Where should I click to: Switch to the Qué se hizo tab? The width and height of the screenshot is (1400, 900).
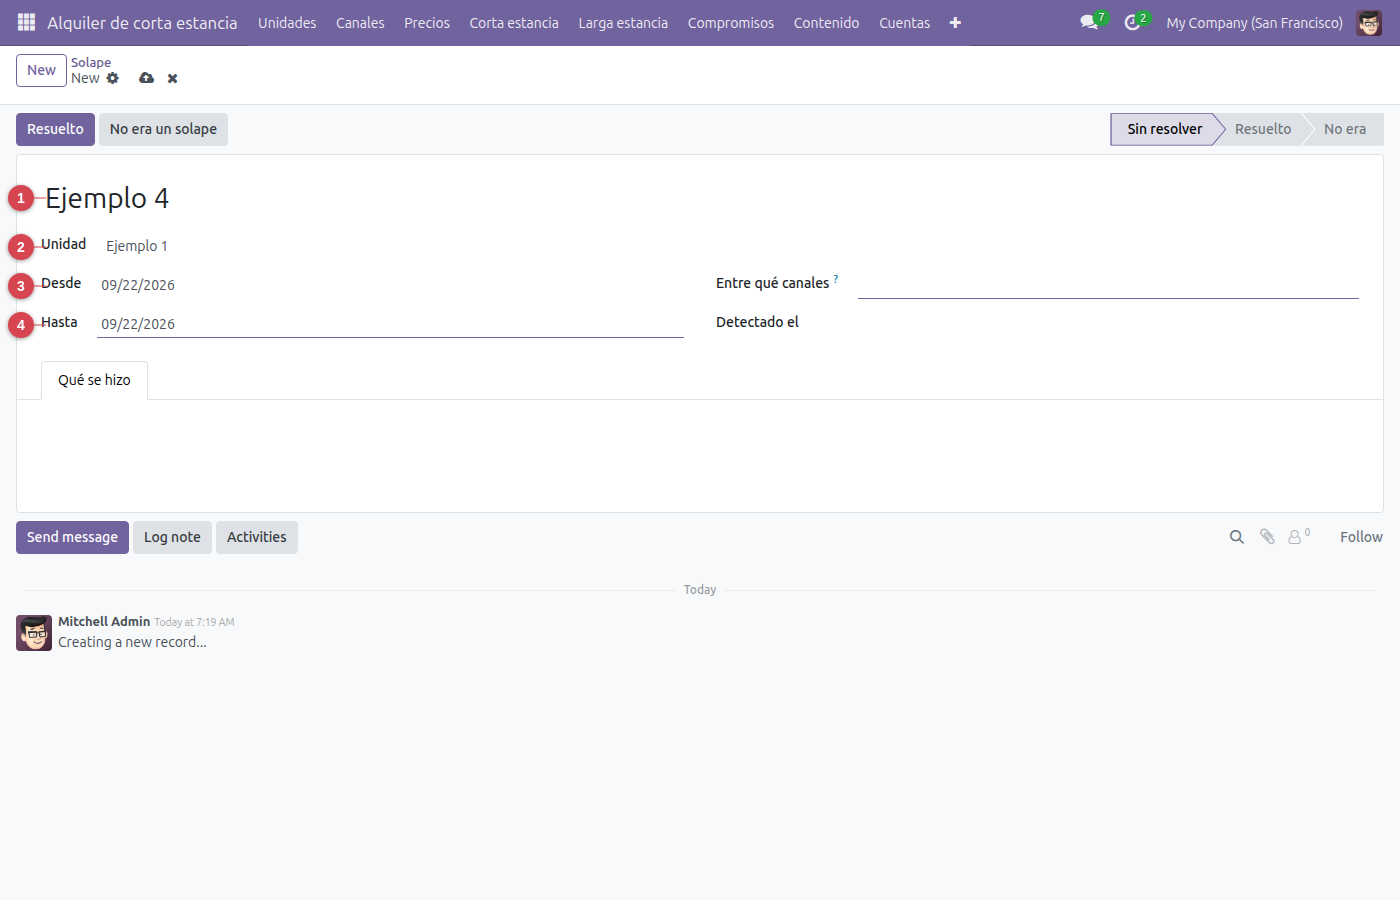coord(94,380)
